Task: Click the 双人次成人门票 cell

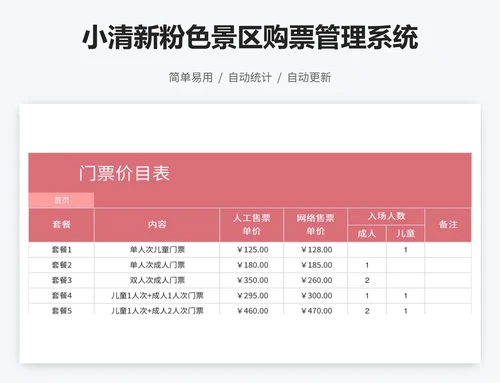Action: tap(157, 280)
